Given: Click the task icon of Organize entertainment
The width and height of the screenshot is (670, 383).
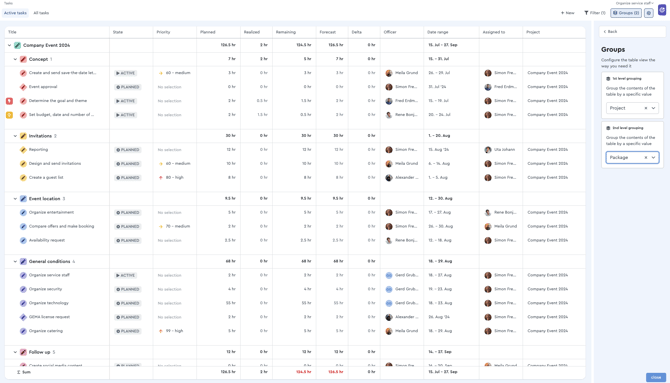Looking at the screenshot, I should [23, 212].
